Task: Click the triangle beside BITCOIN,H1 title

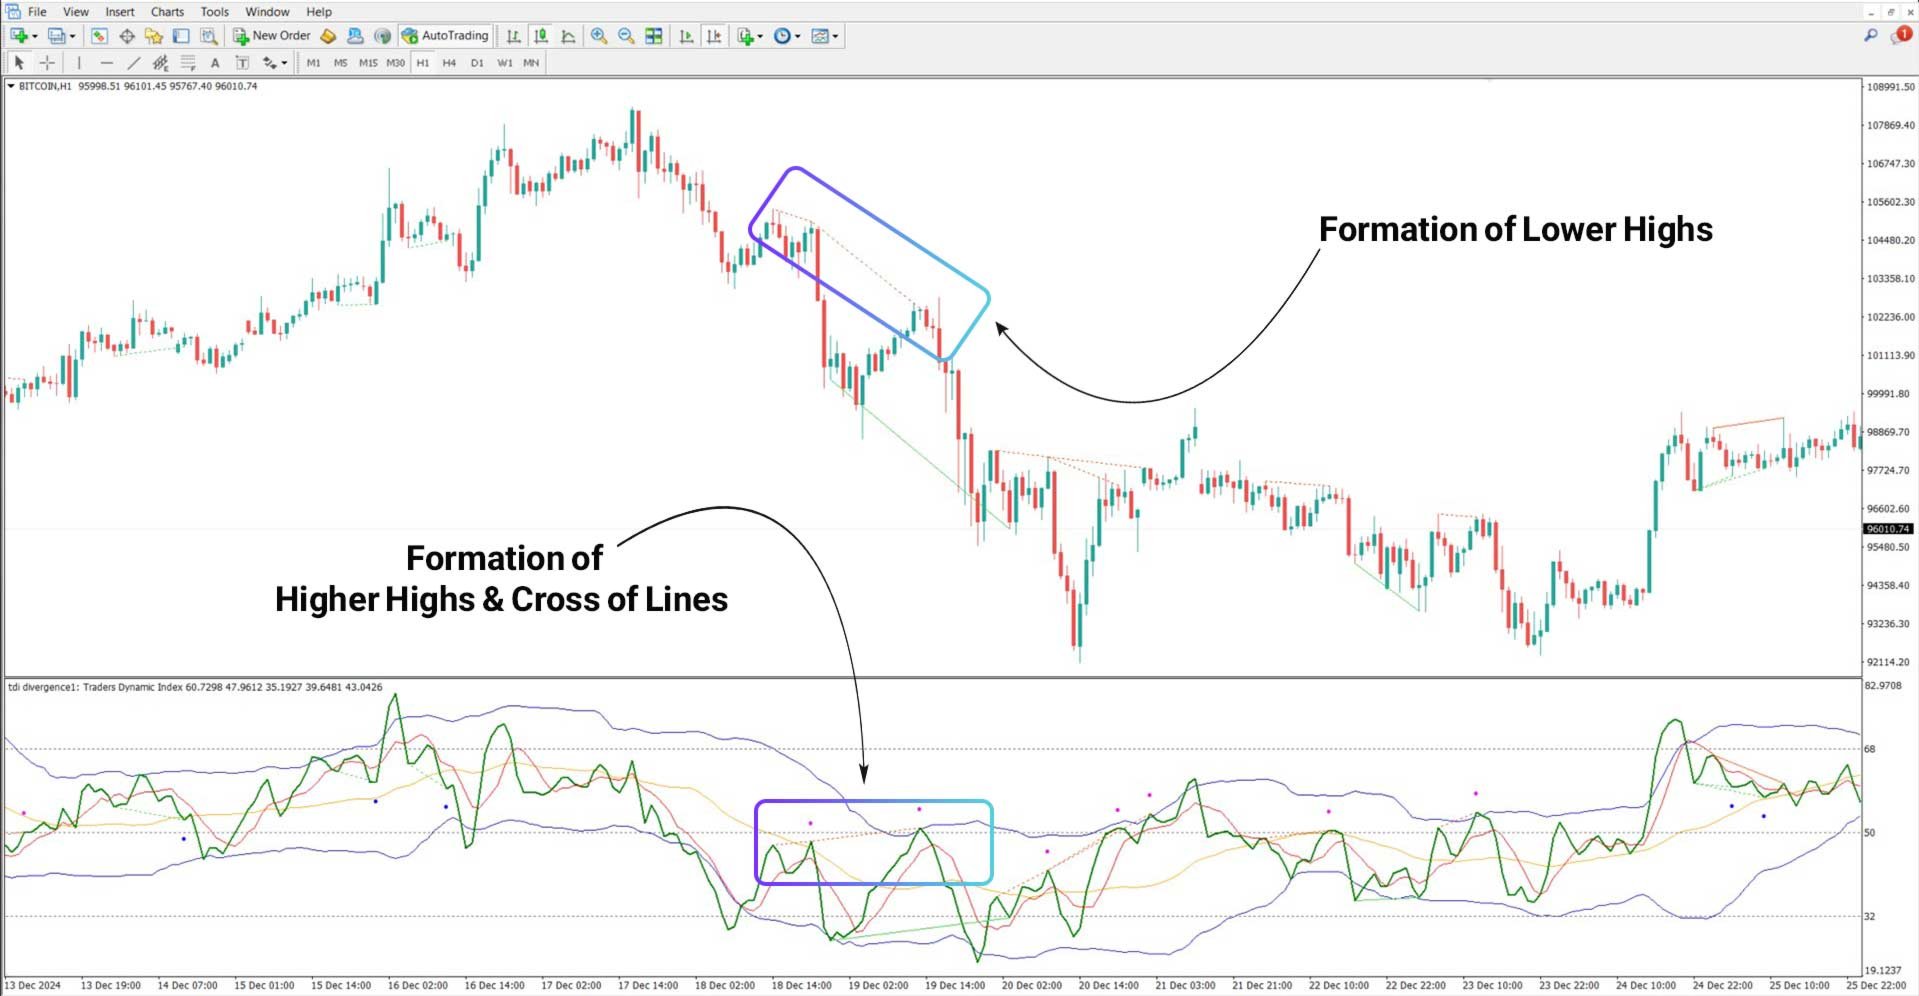Action: 11,86
